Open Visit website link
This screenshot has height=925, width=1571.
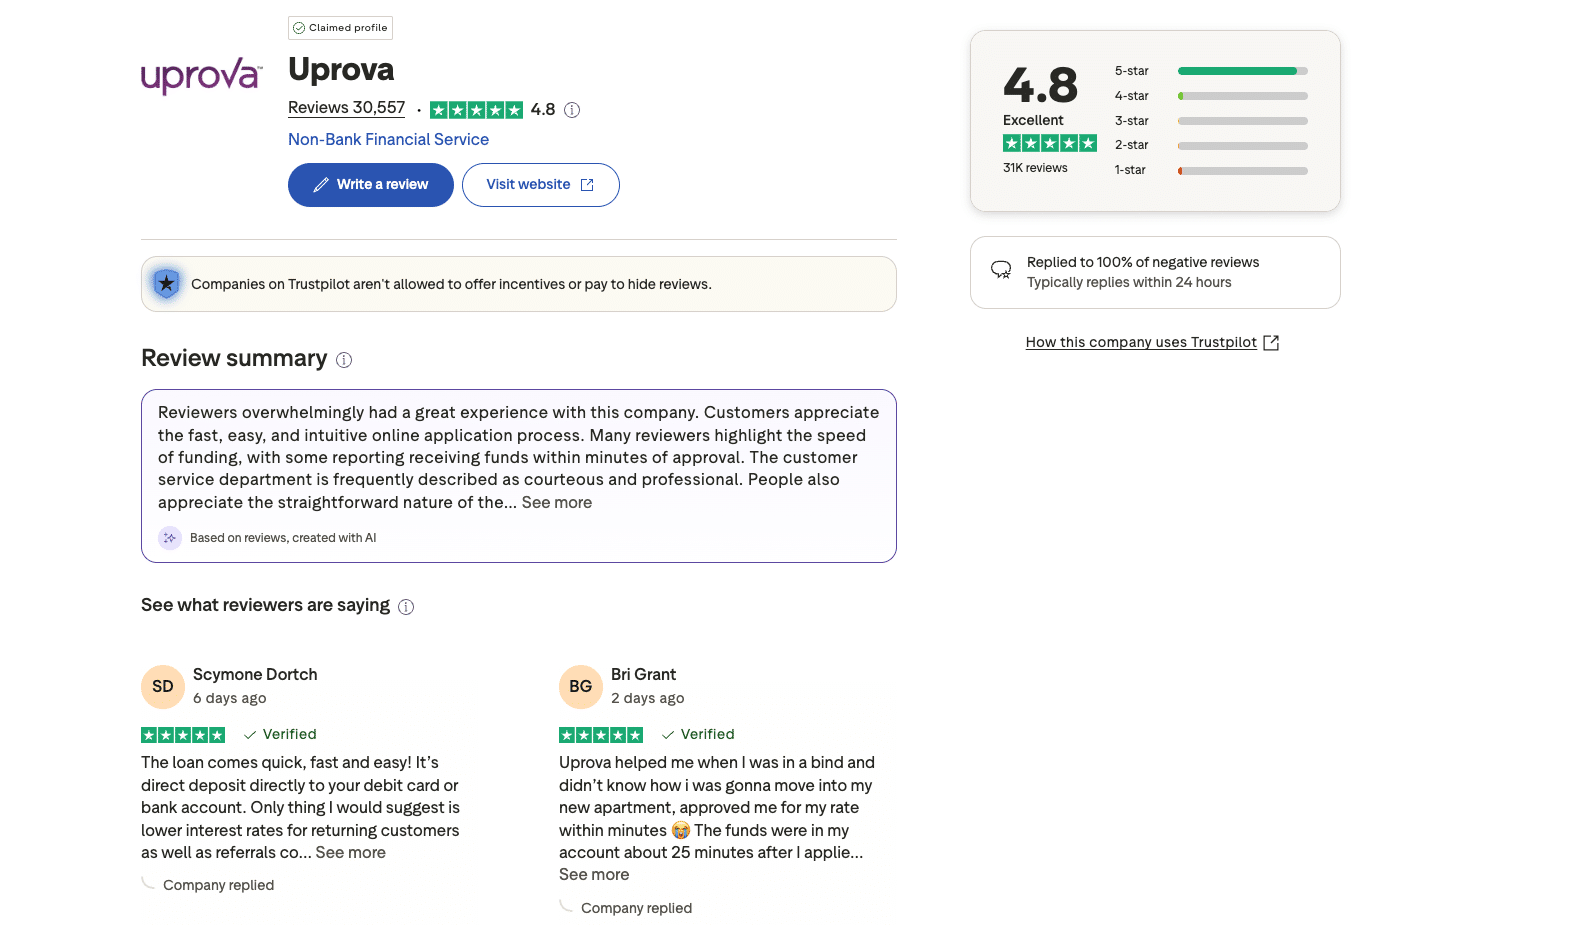point(541,185)
